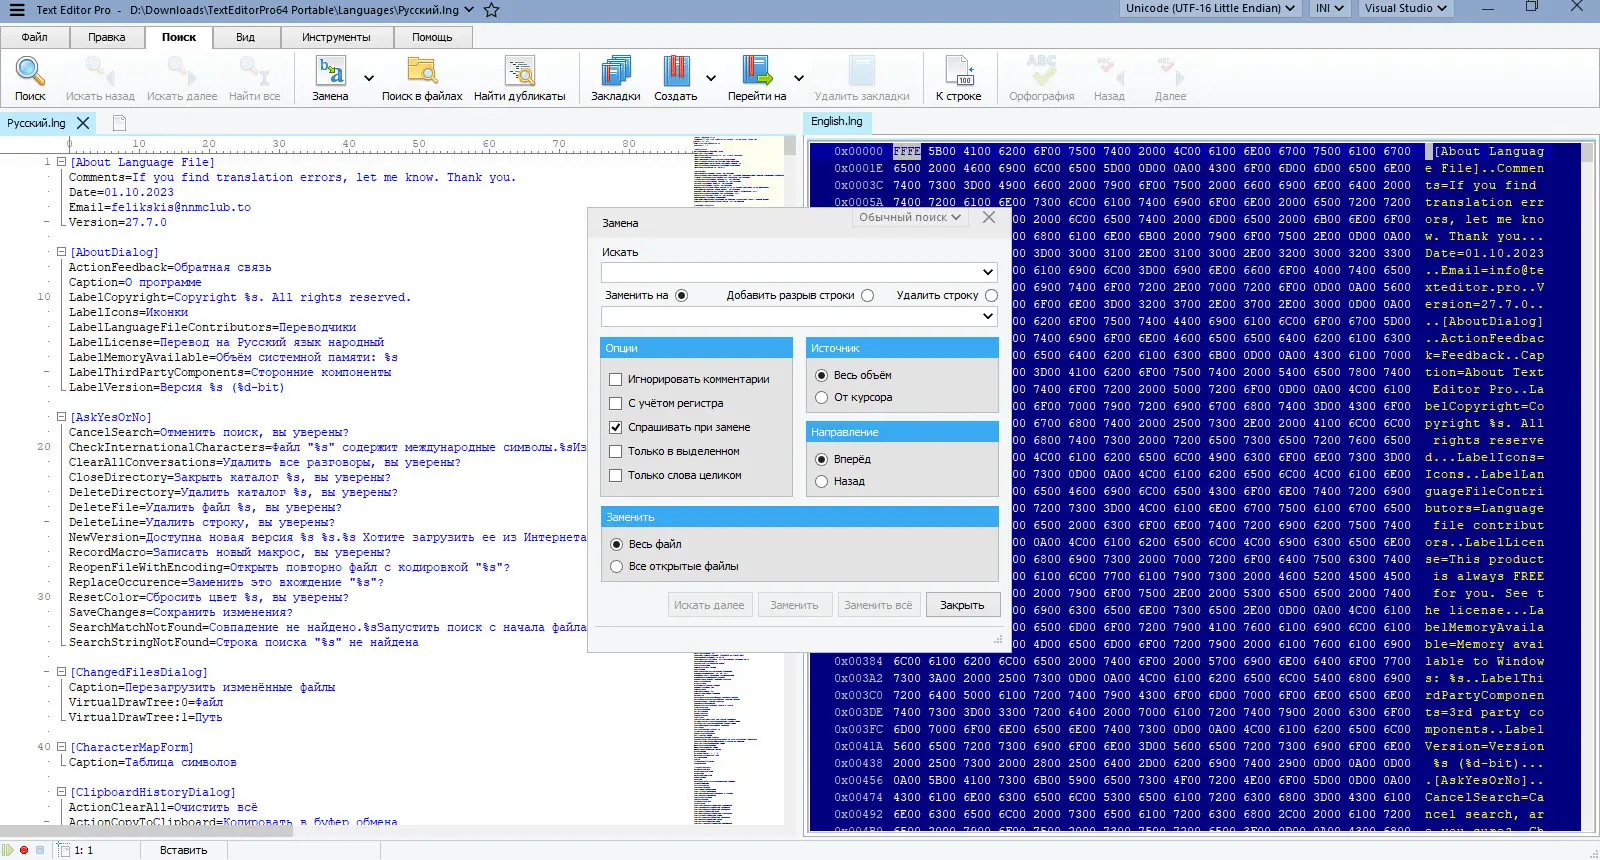Click the Поиск magnifier icon in ribbon
This screenshot has width=1600, height=860.
30,72
